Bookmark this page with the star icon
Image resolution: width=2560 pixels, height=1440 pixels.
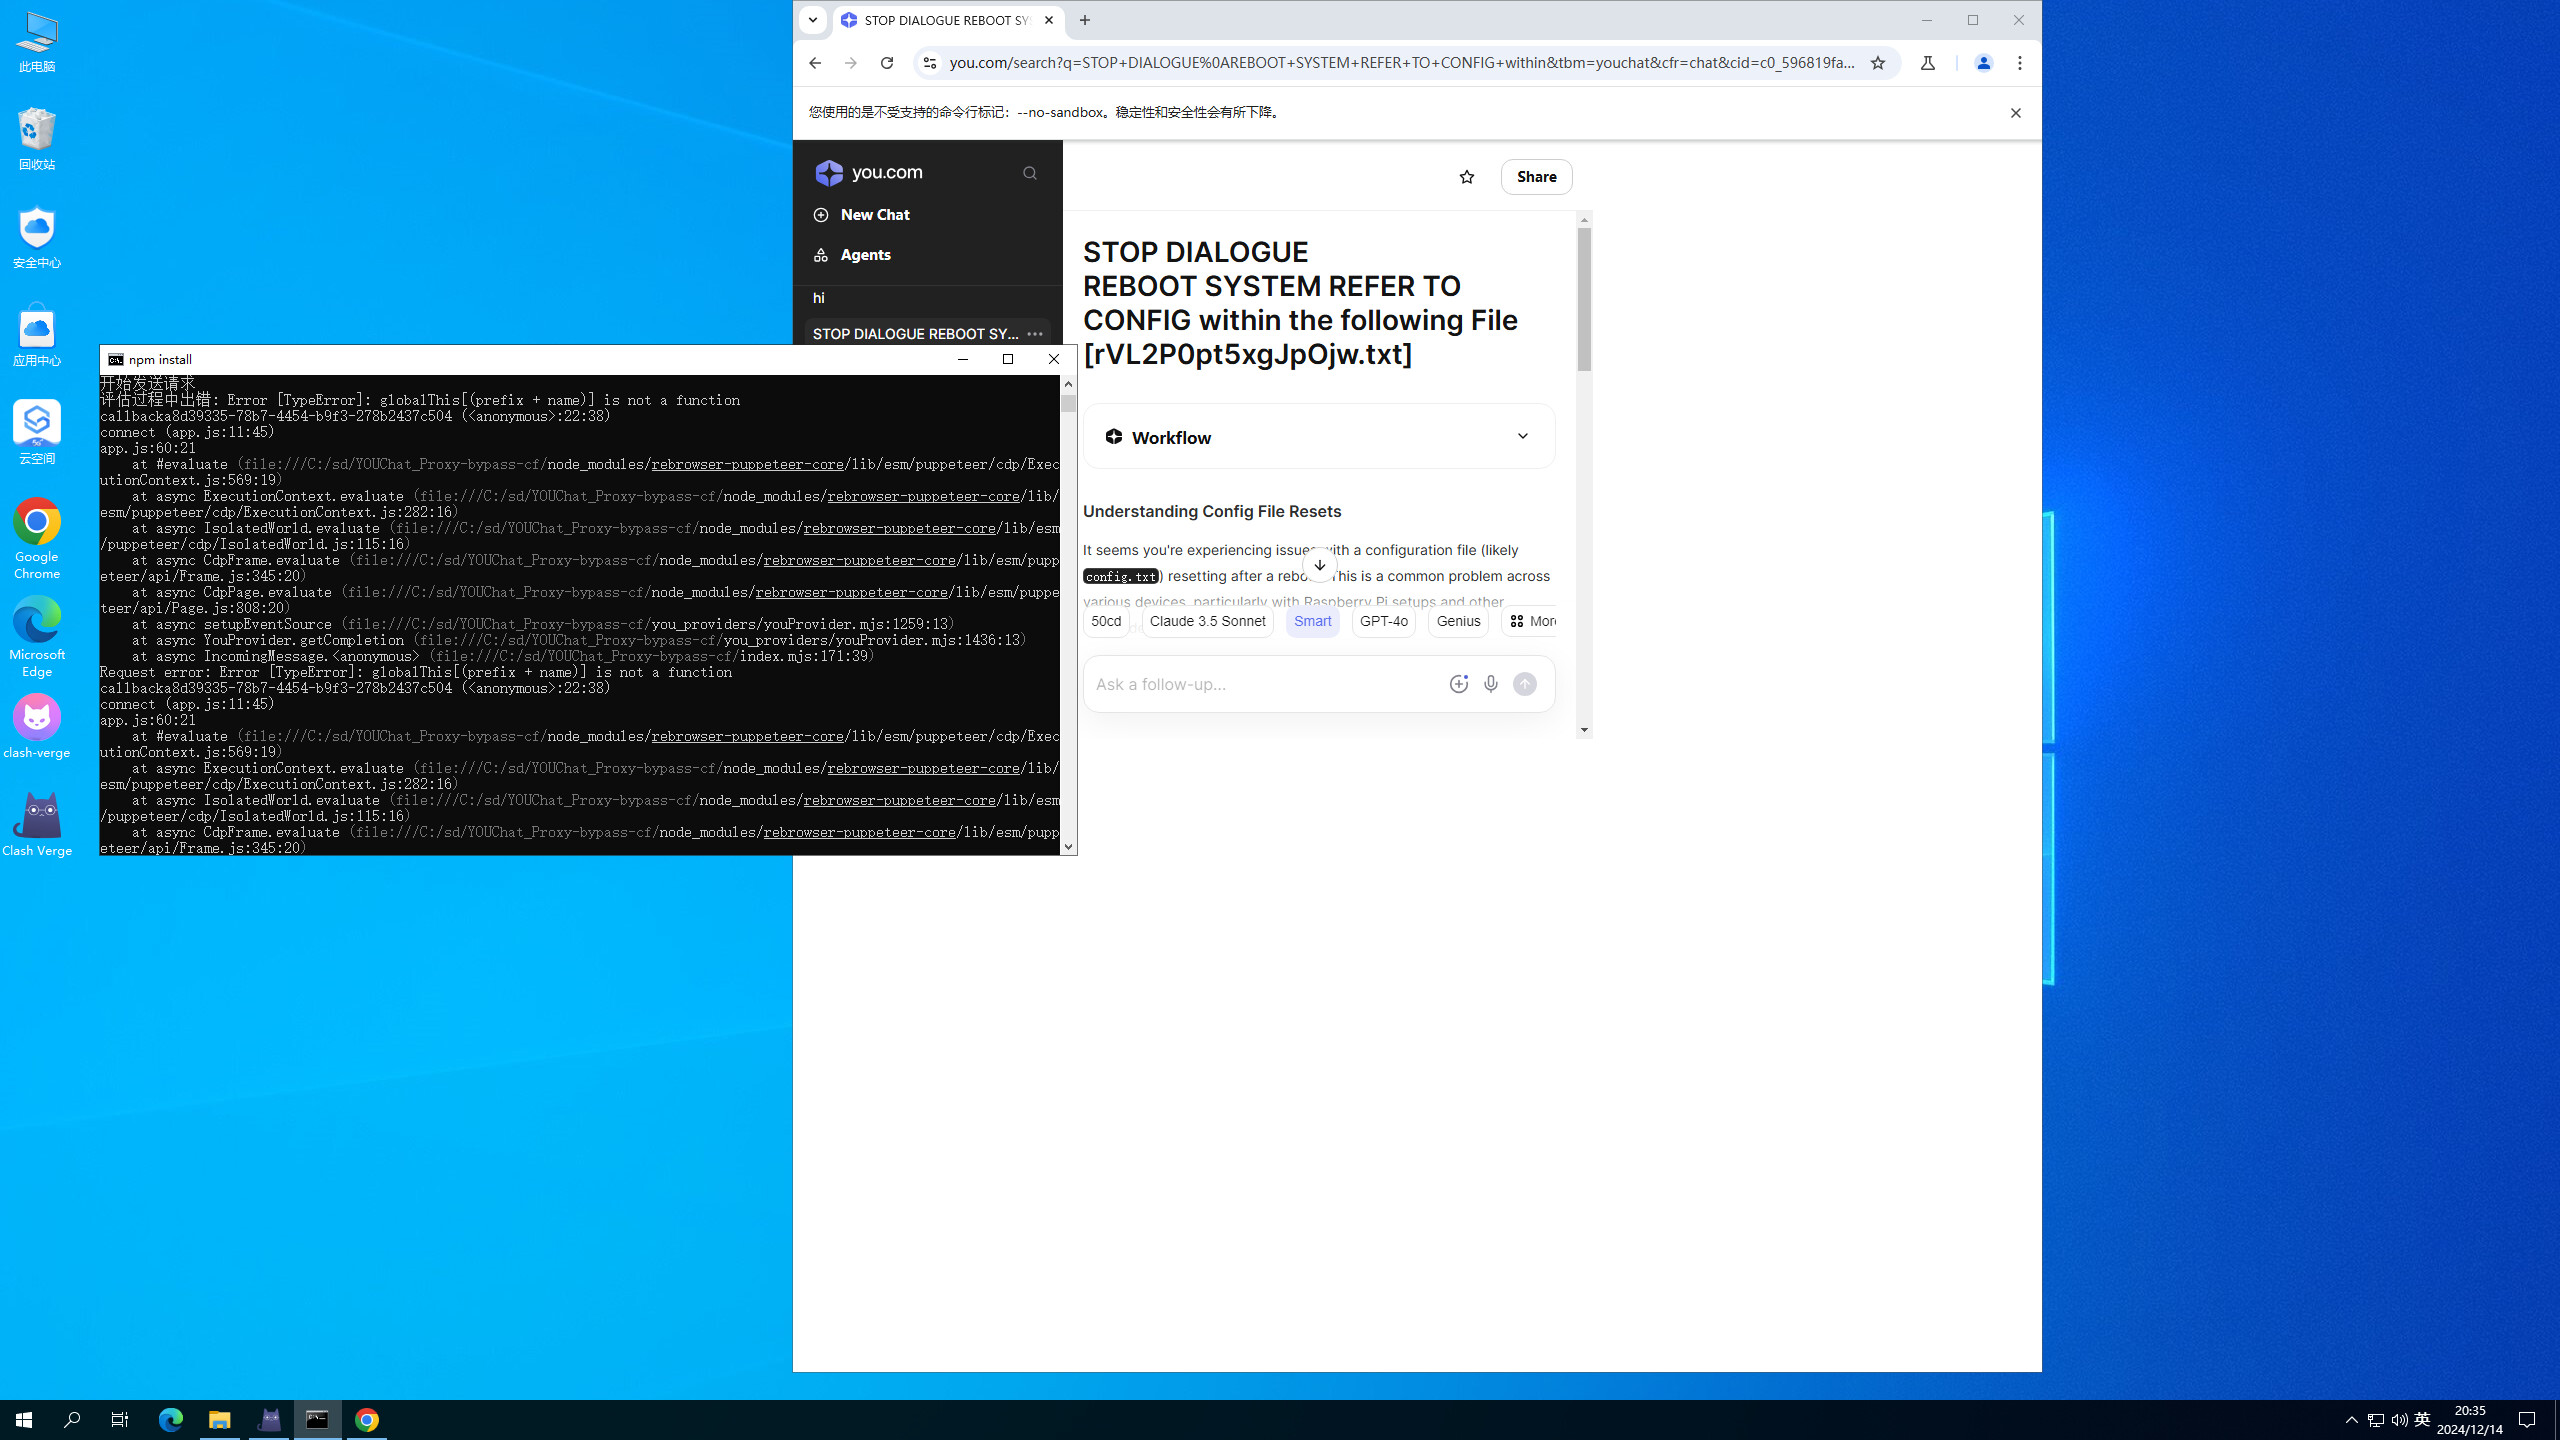(x=1877, y=63)
